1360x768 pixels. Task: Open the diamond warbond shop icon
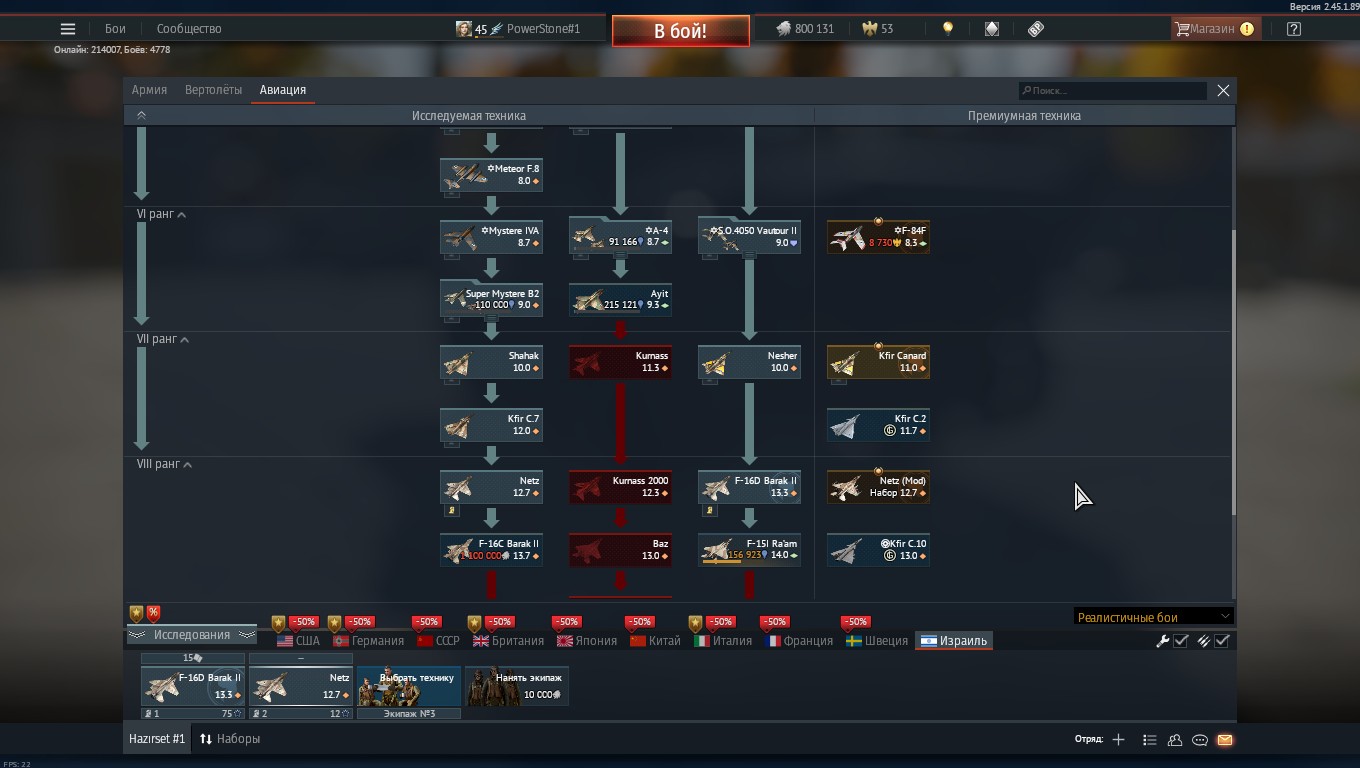point(992,29)
